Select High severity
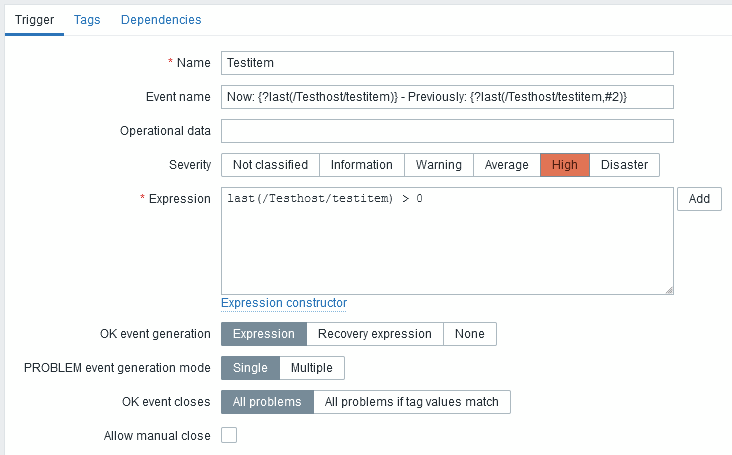 click(564, 165)
